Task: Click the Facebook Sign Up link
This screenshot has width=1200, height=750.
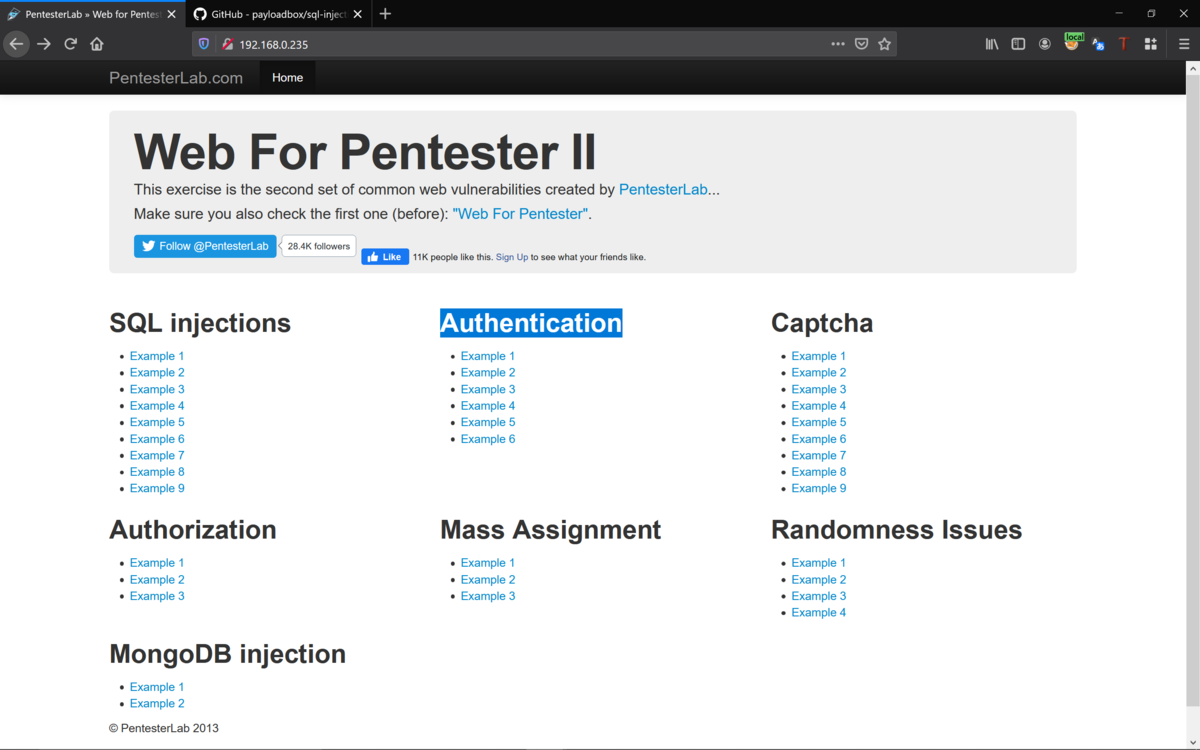Action: tap(512, 257)
